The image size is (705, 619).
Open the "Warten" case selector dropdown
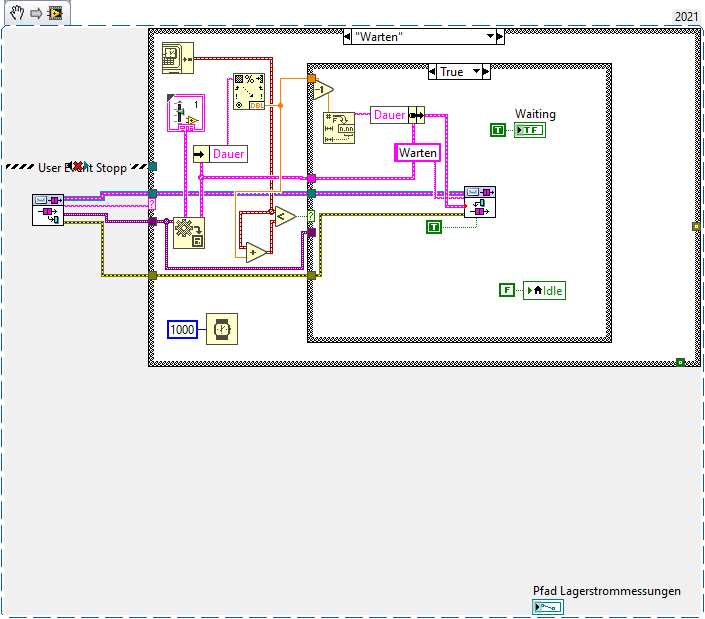click(x=491, y=36)
